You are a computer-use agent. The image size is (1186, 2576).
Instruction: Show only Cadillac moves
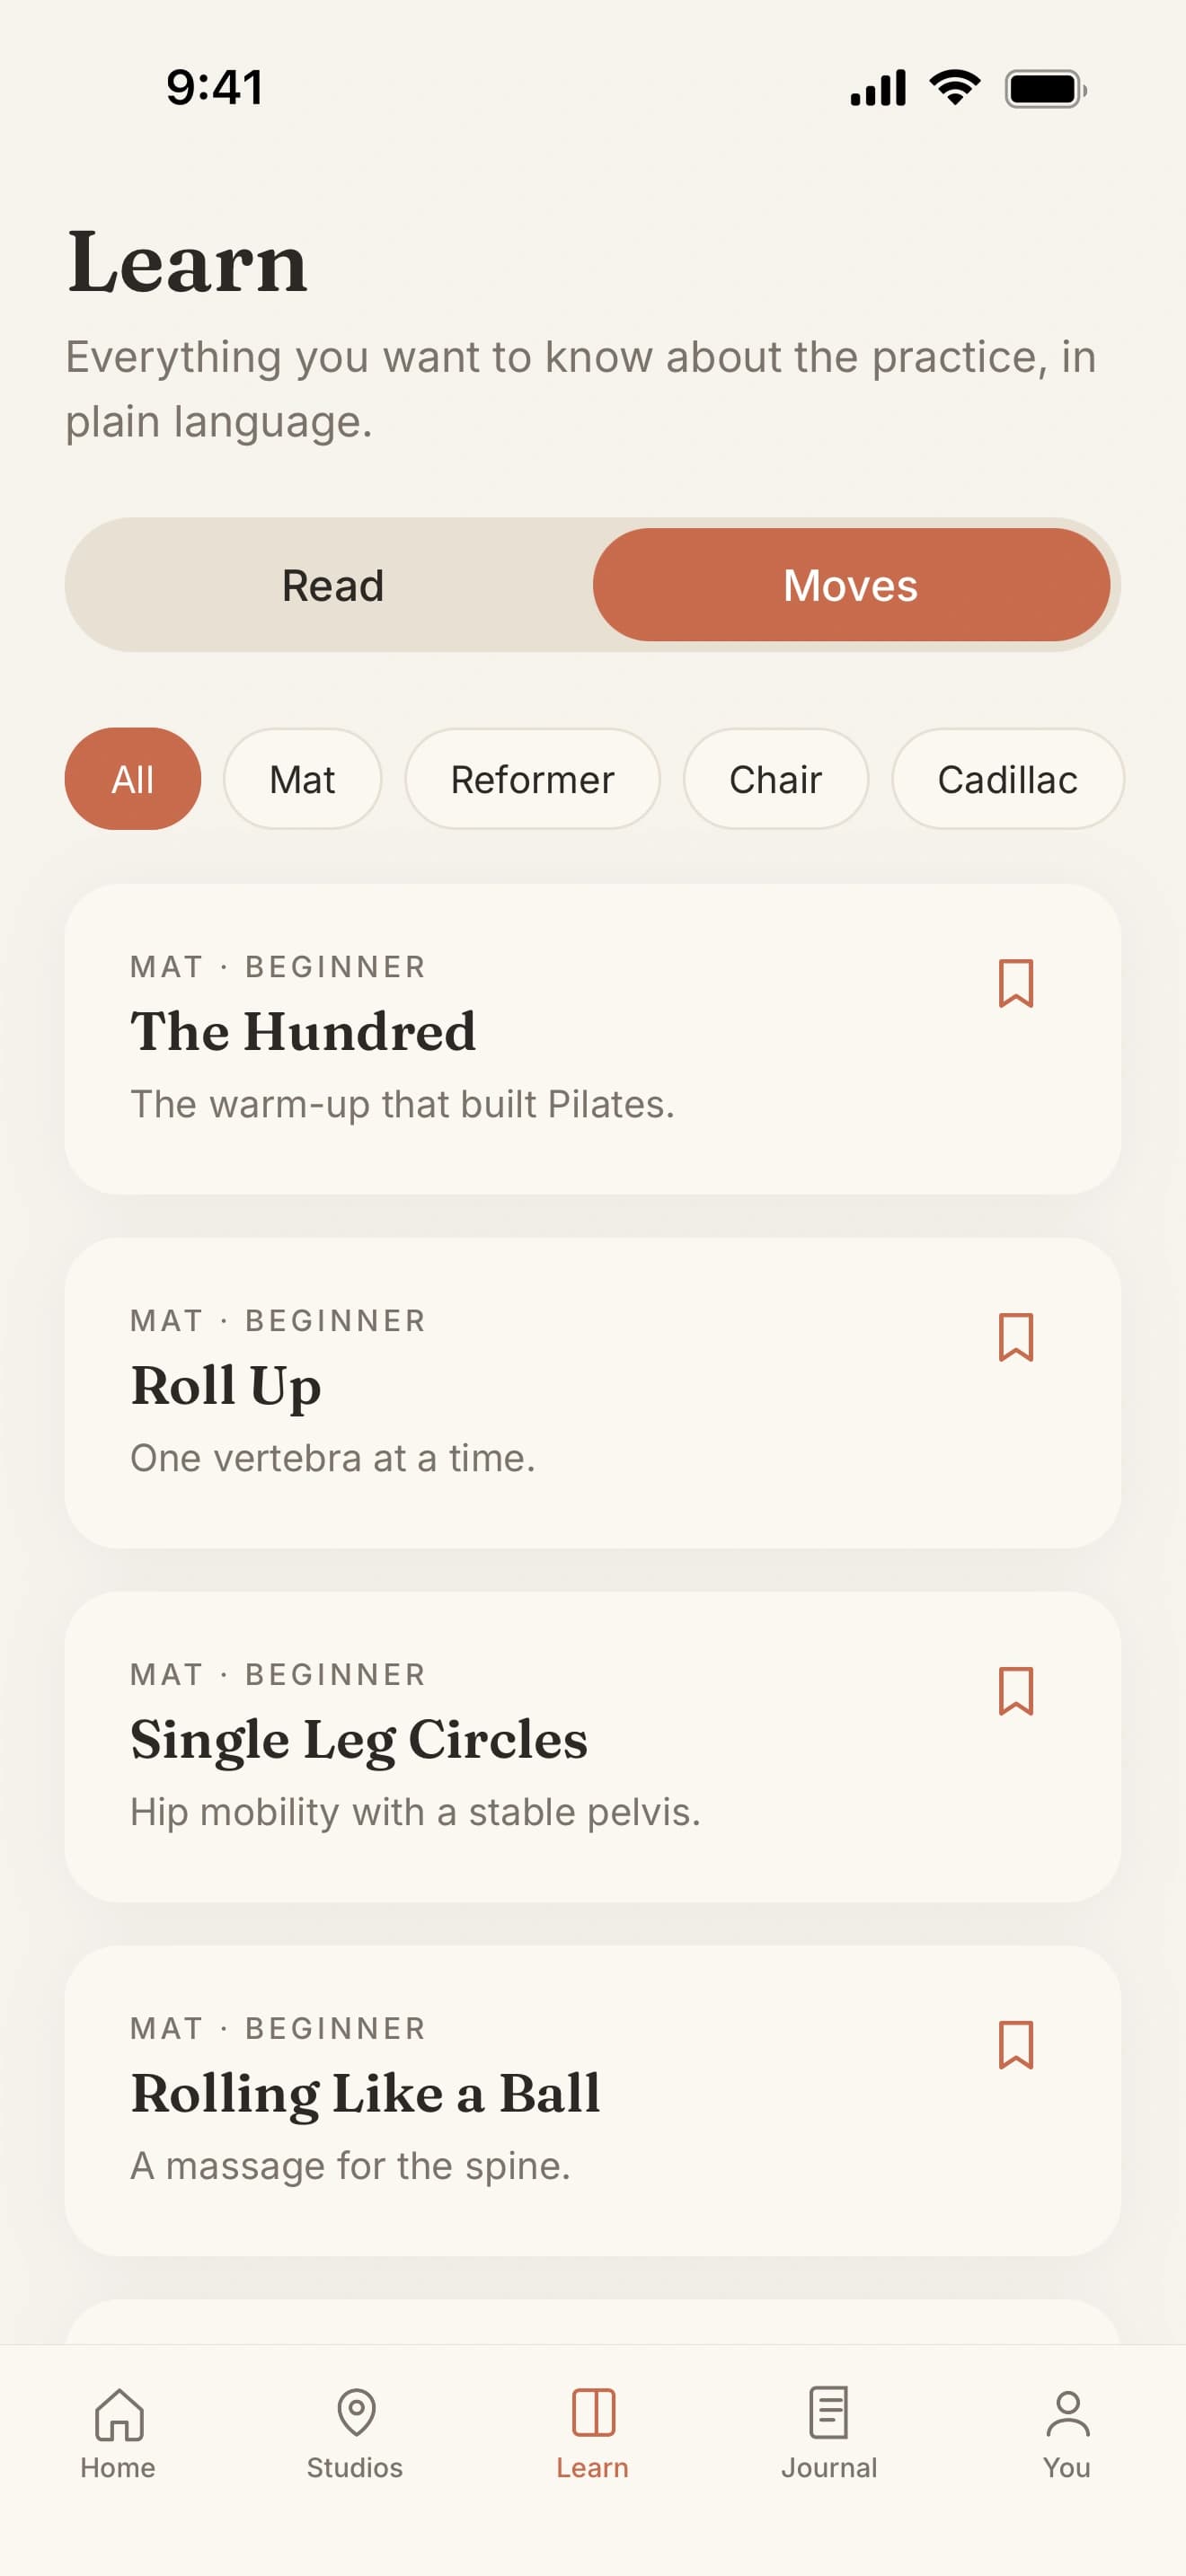tap(1007, 779)
